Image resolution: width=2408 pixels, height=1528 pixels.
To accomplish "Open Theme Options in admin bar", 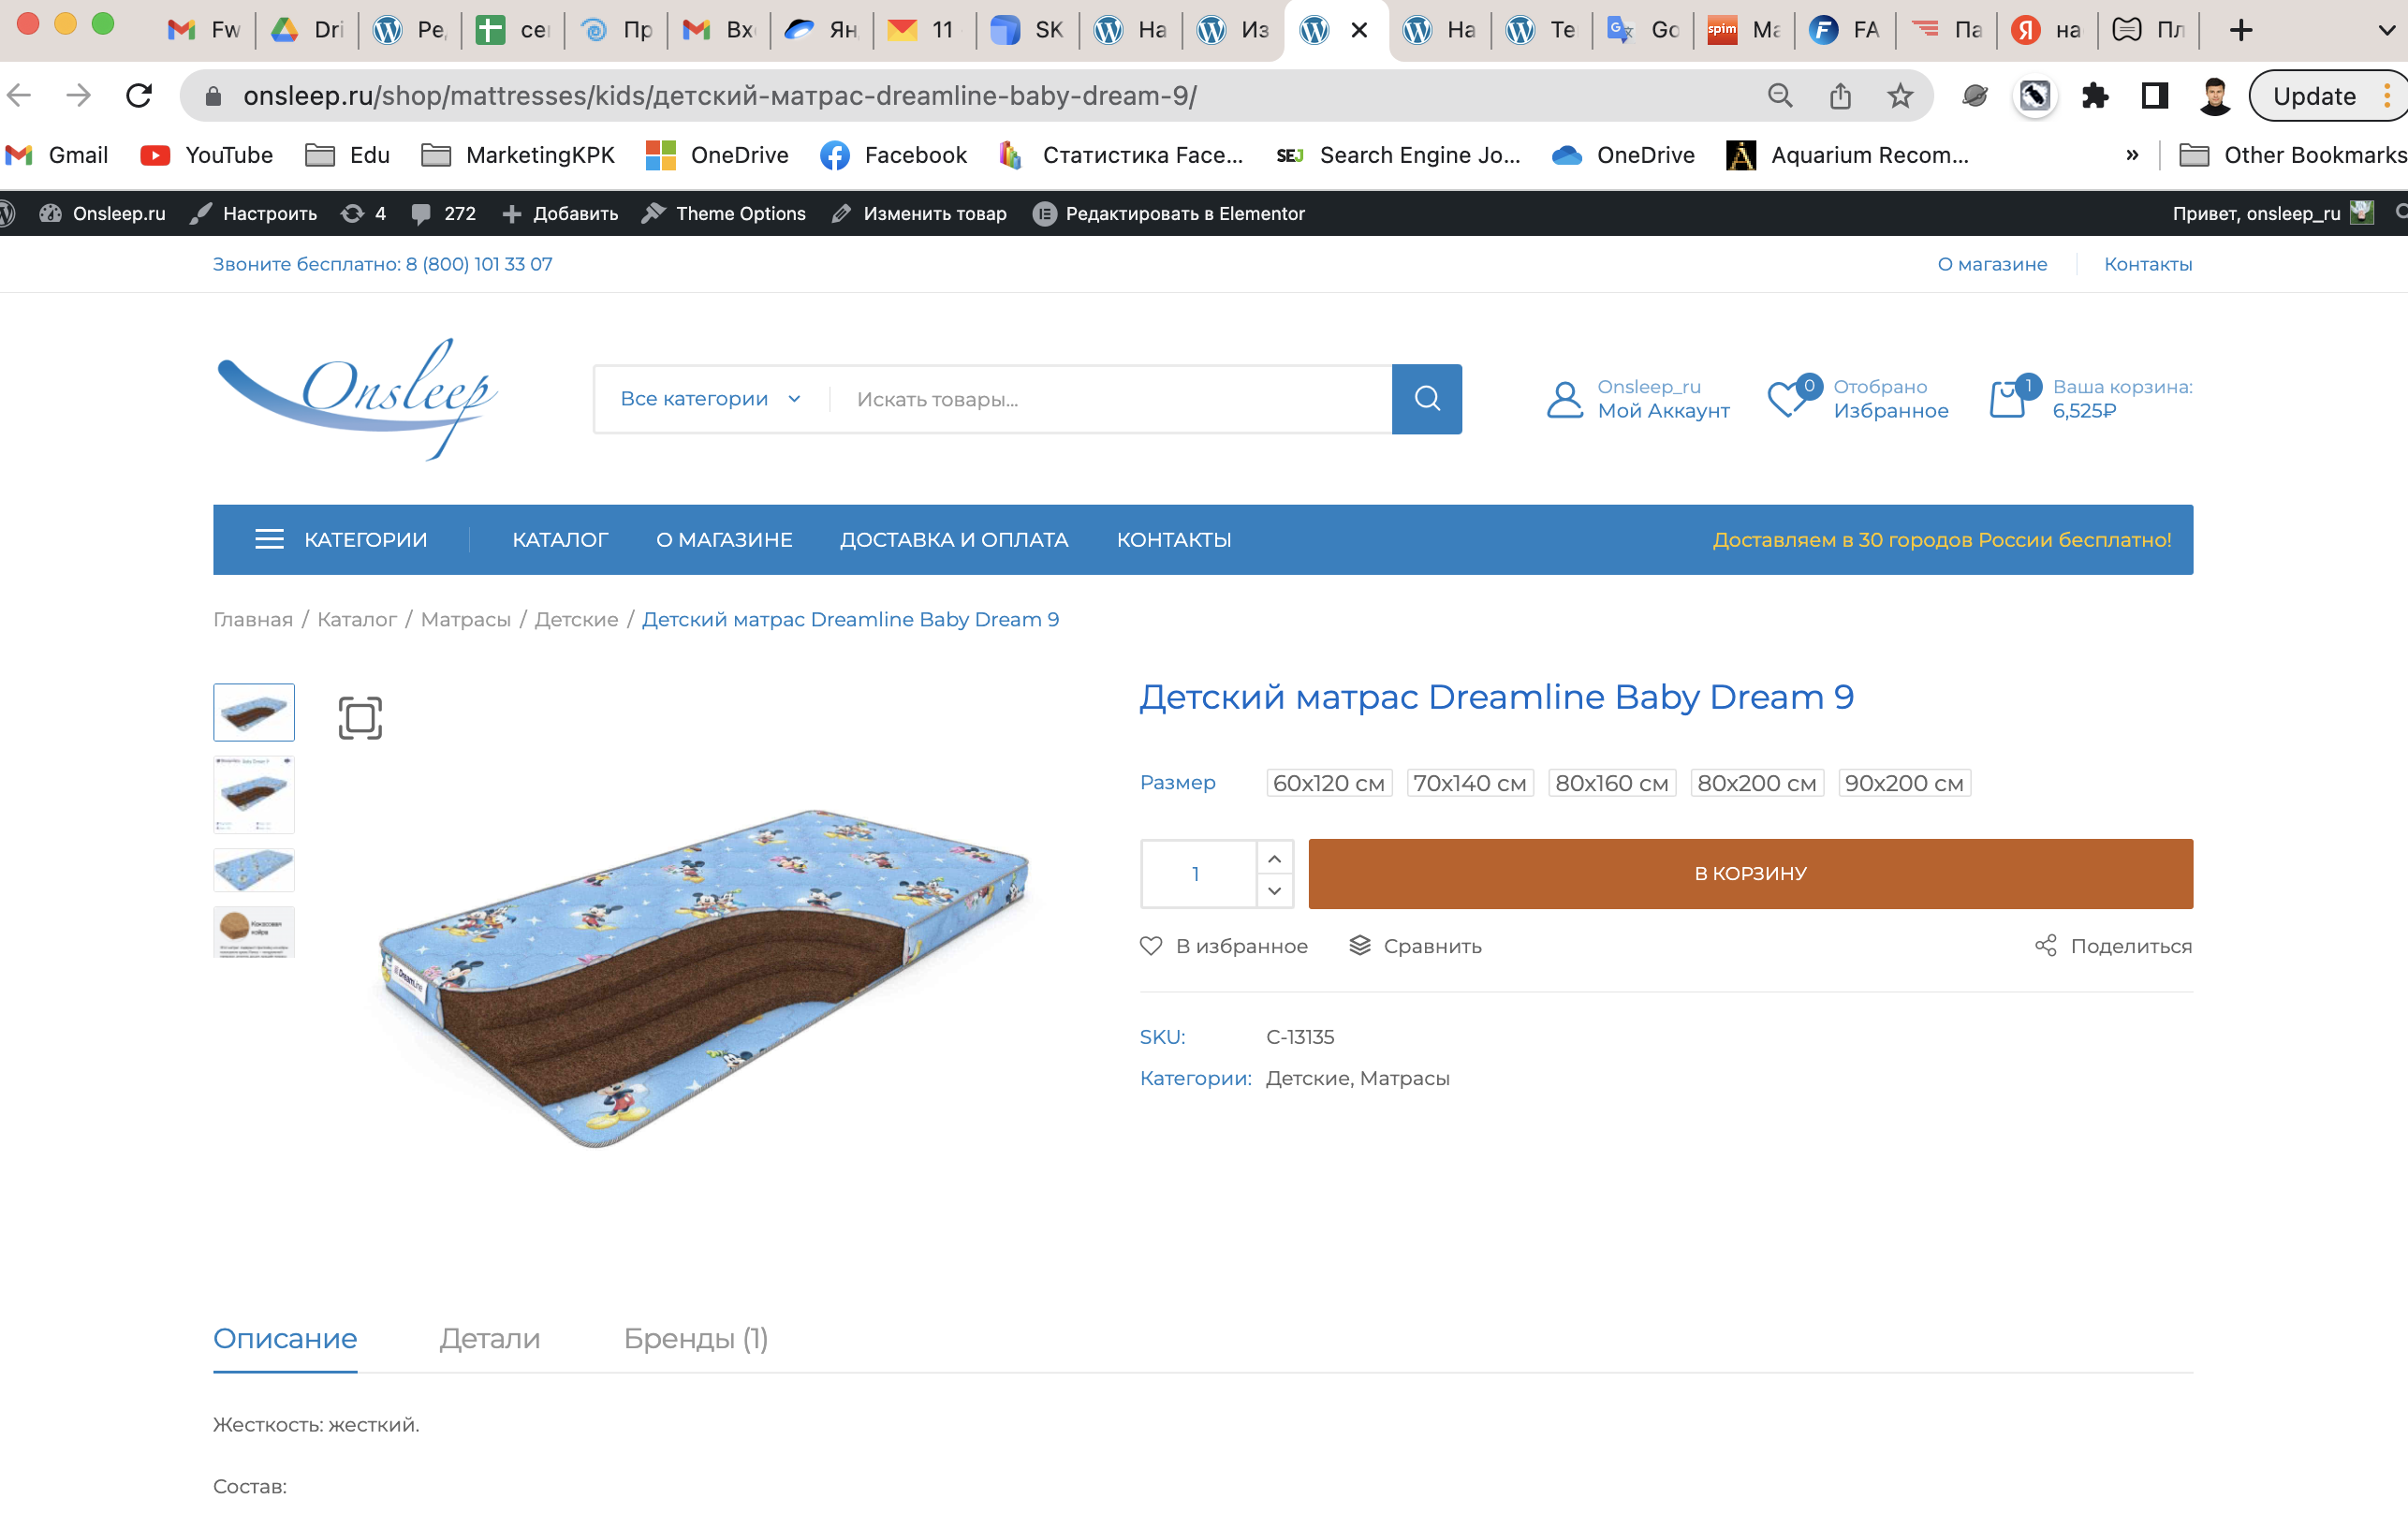I will [x=723, y=213].
